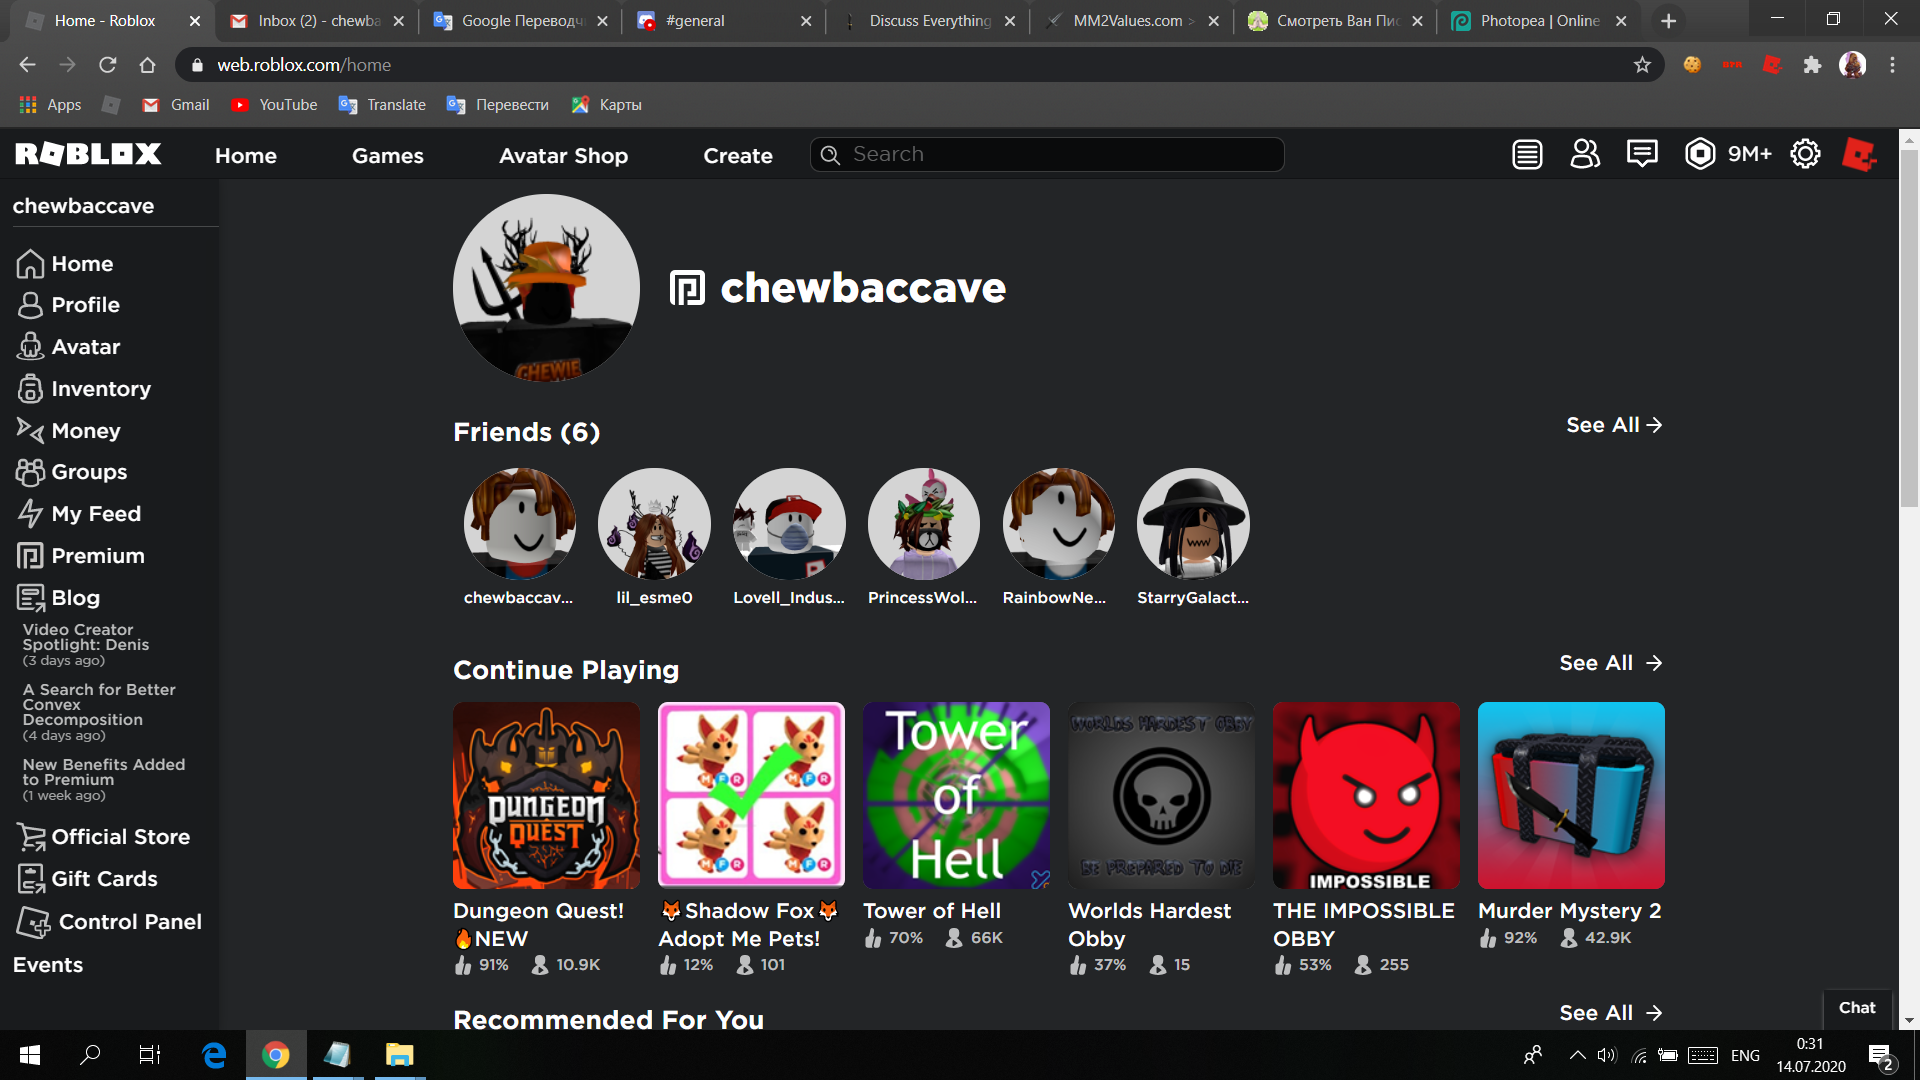Open the friends icon in navbar

tap(1585, 154)
